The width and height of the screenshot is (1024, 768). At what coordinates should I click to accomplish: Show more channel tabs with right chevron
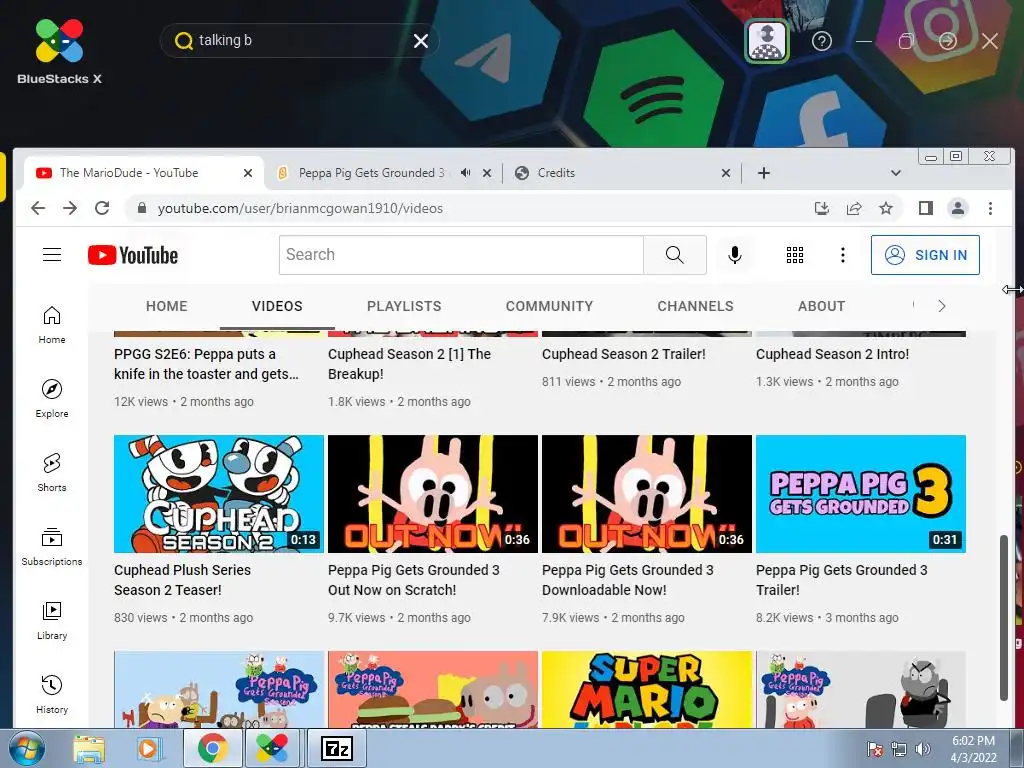[x=942, y=306]
